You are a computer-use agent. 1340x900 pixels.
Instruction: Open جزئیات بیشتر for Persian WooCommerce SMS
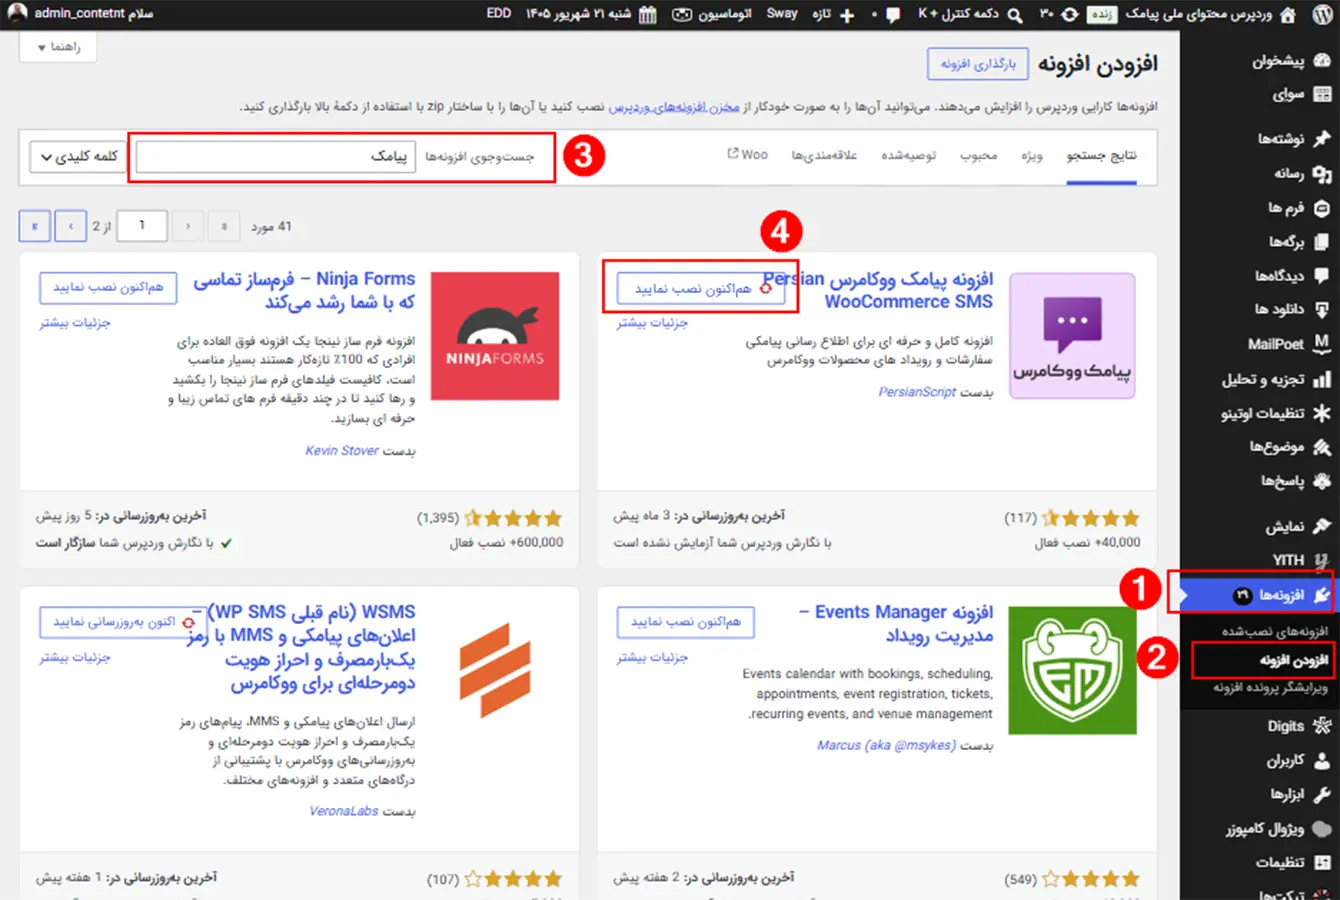click(x=652, y=323)
